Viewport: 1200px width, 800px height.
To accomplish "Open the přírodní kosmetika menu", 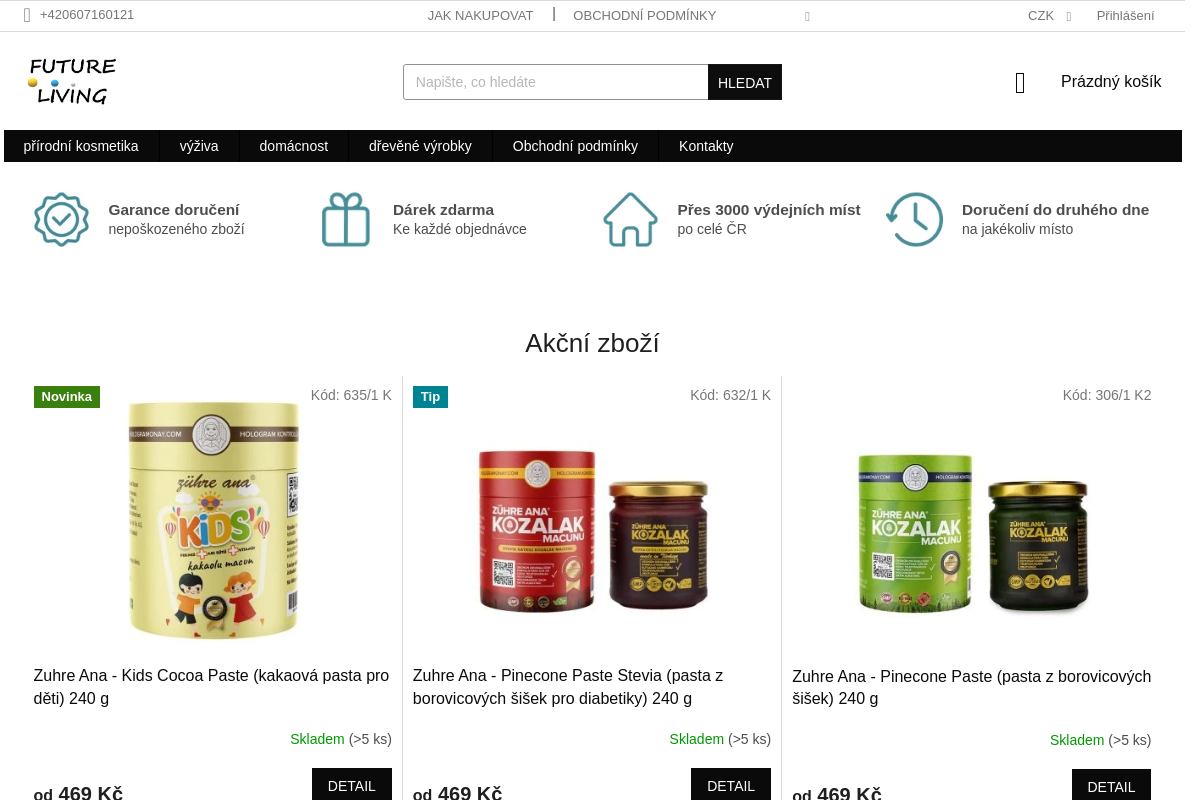I will (x=81, y=146).
